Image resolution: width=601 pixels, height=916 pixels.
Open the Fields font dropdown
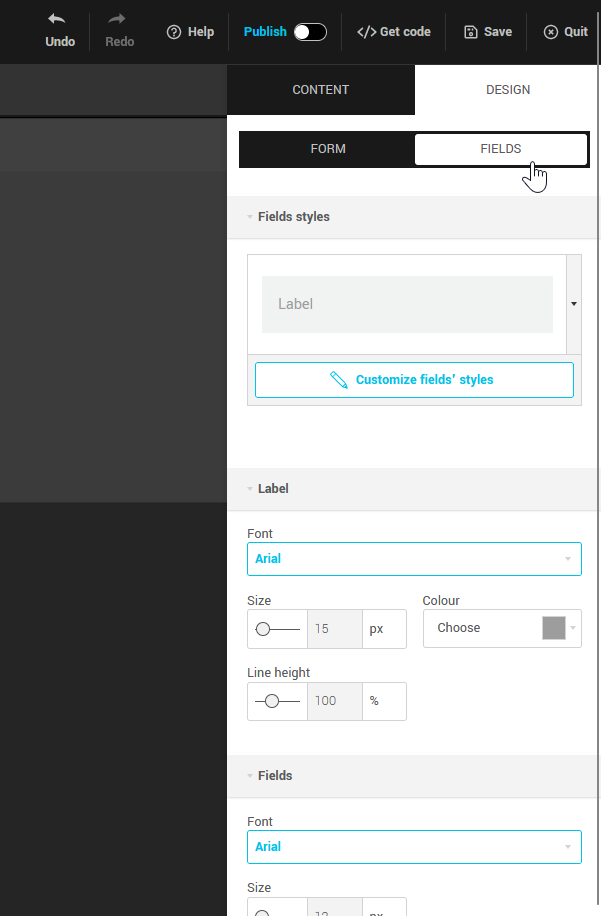[x=414, y=847]
